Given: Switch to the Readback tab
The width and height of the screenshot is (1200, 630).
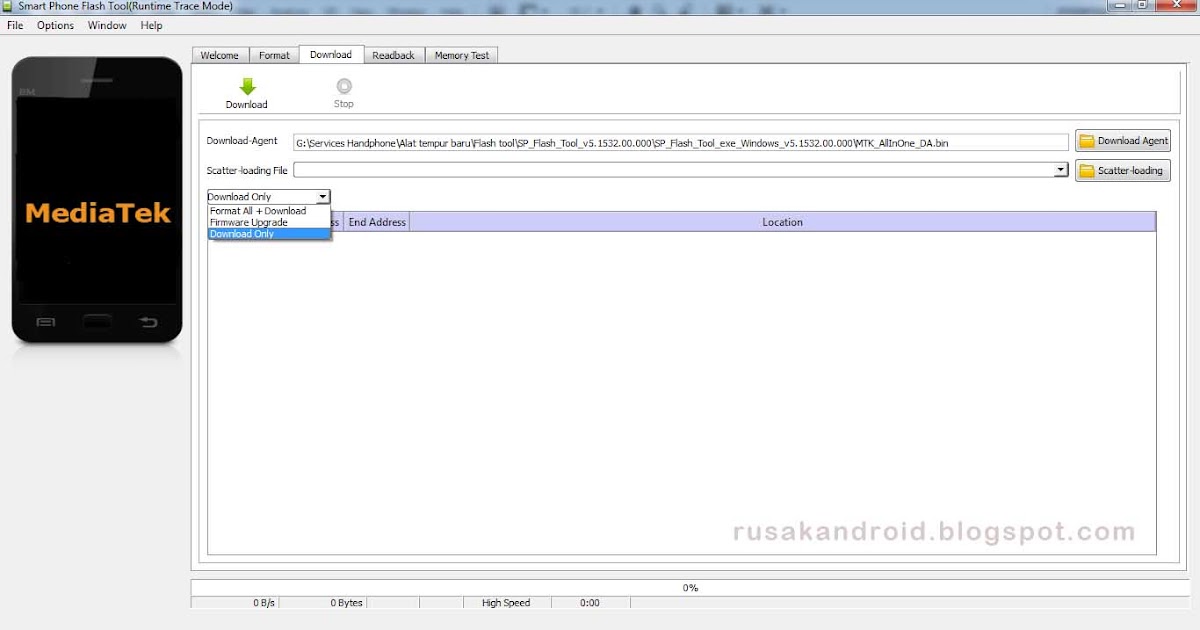Looking at the screenshot, I should tap(393, 55).
